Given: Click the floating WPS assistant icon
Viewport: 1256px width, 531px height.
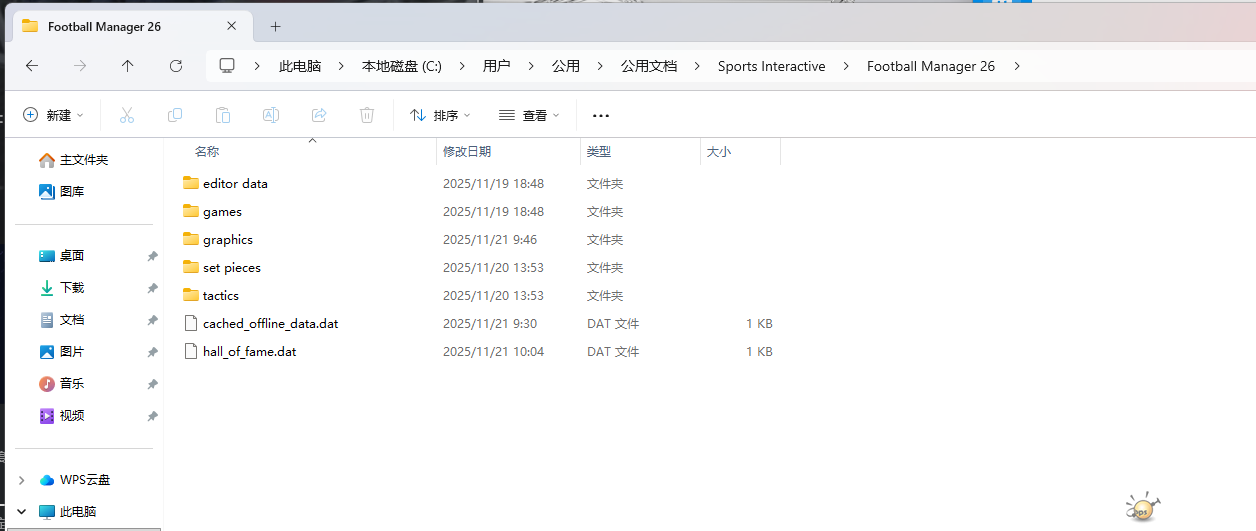Looking at the screenshot, I should pyautogui.click(x=1143, y=507).
